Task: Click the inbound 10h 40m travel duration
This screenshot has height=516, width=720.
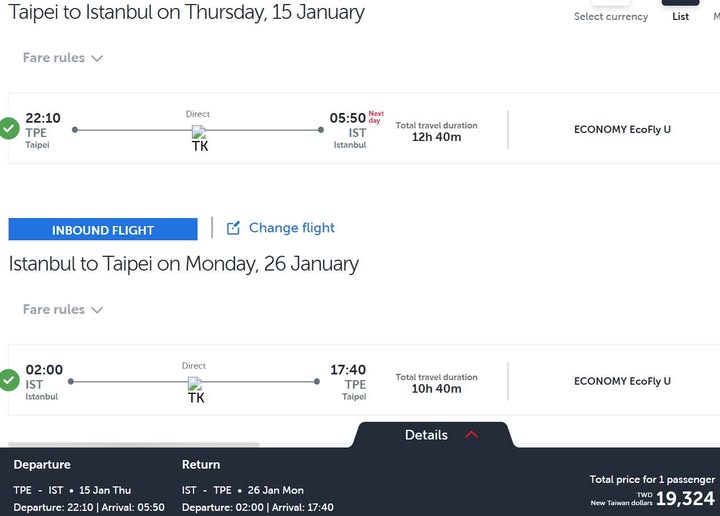Action: [x=436, y=388]
